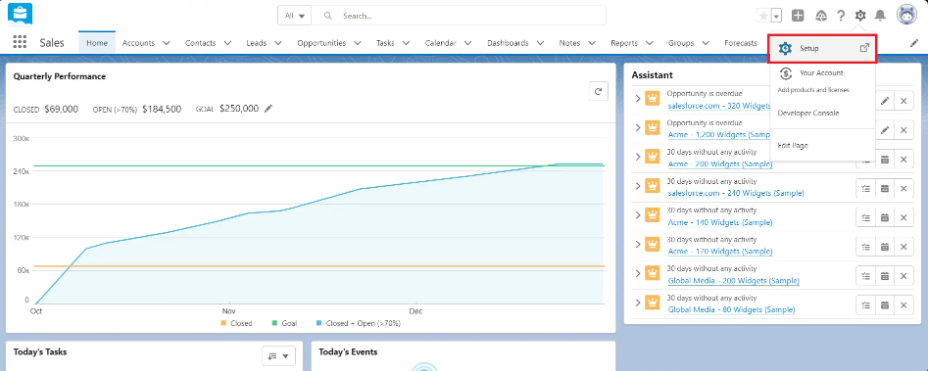The height and width of the screenshot is (371, 928).
Task: Click the global actions plus icon
Action: coord(798,16)
